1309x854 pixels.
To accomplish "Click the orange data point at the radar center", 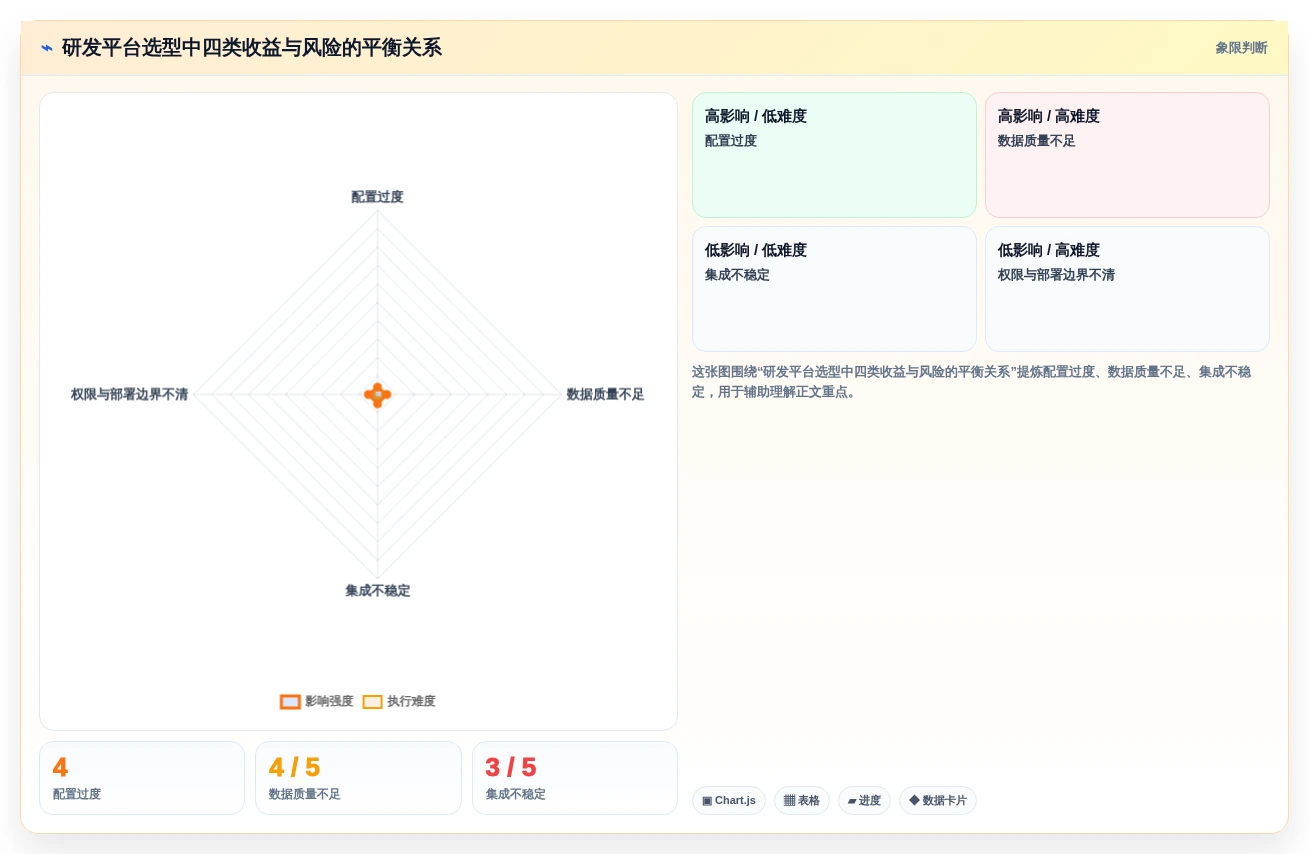I will [x=377, y=395].
